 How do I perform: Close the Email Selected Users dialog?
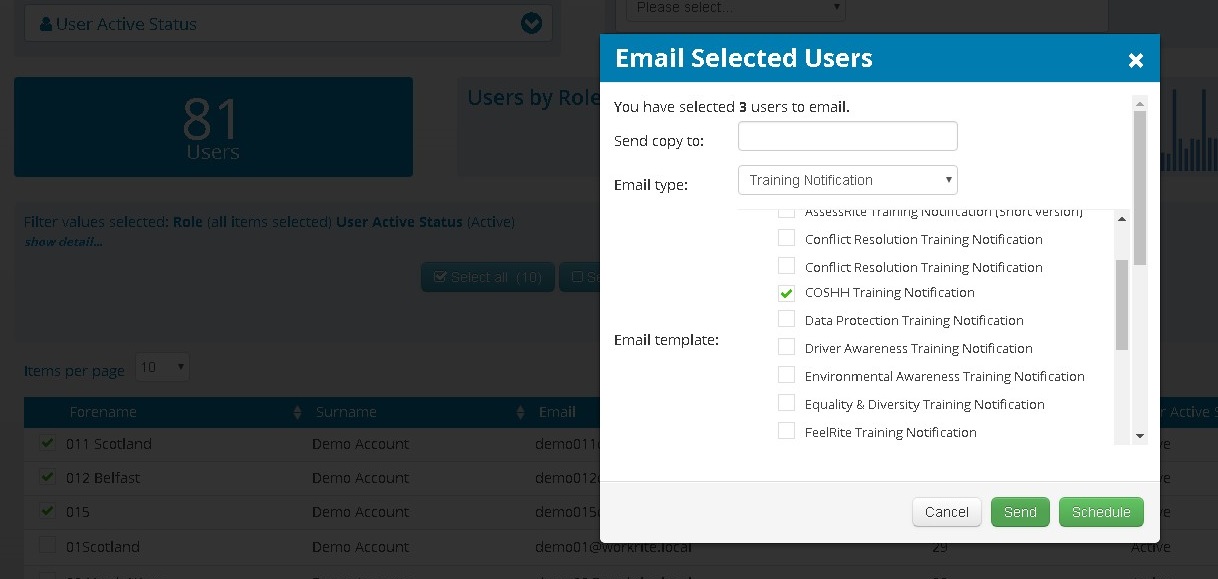[x=1135, y=61]
